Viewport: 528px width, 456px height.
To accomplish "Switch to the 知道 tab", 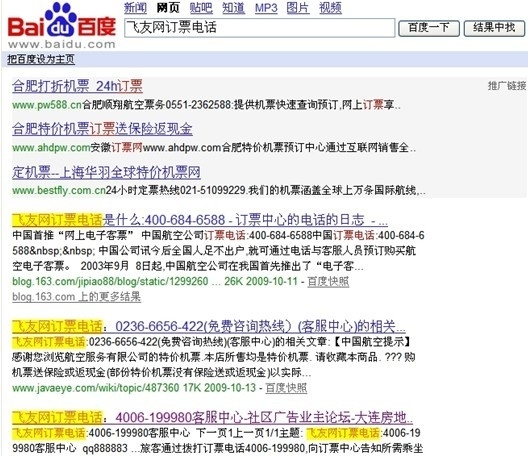I will coord(233,7).
